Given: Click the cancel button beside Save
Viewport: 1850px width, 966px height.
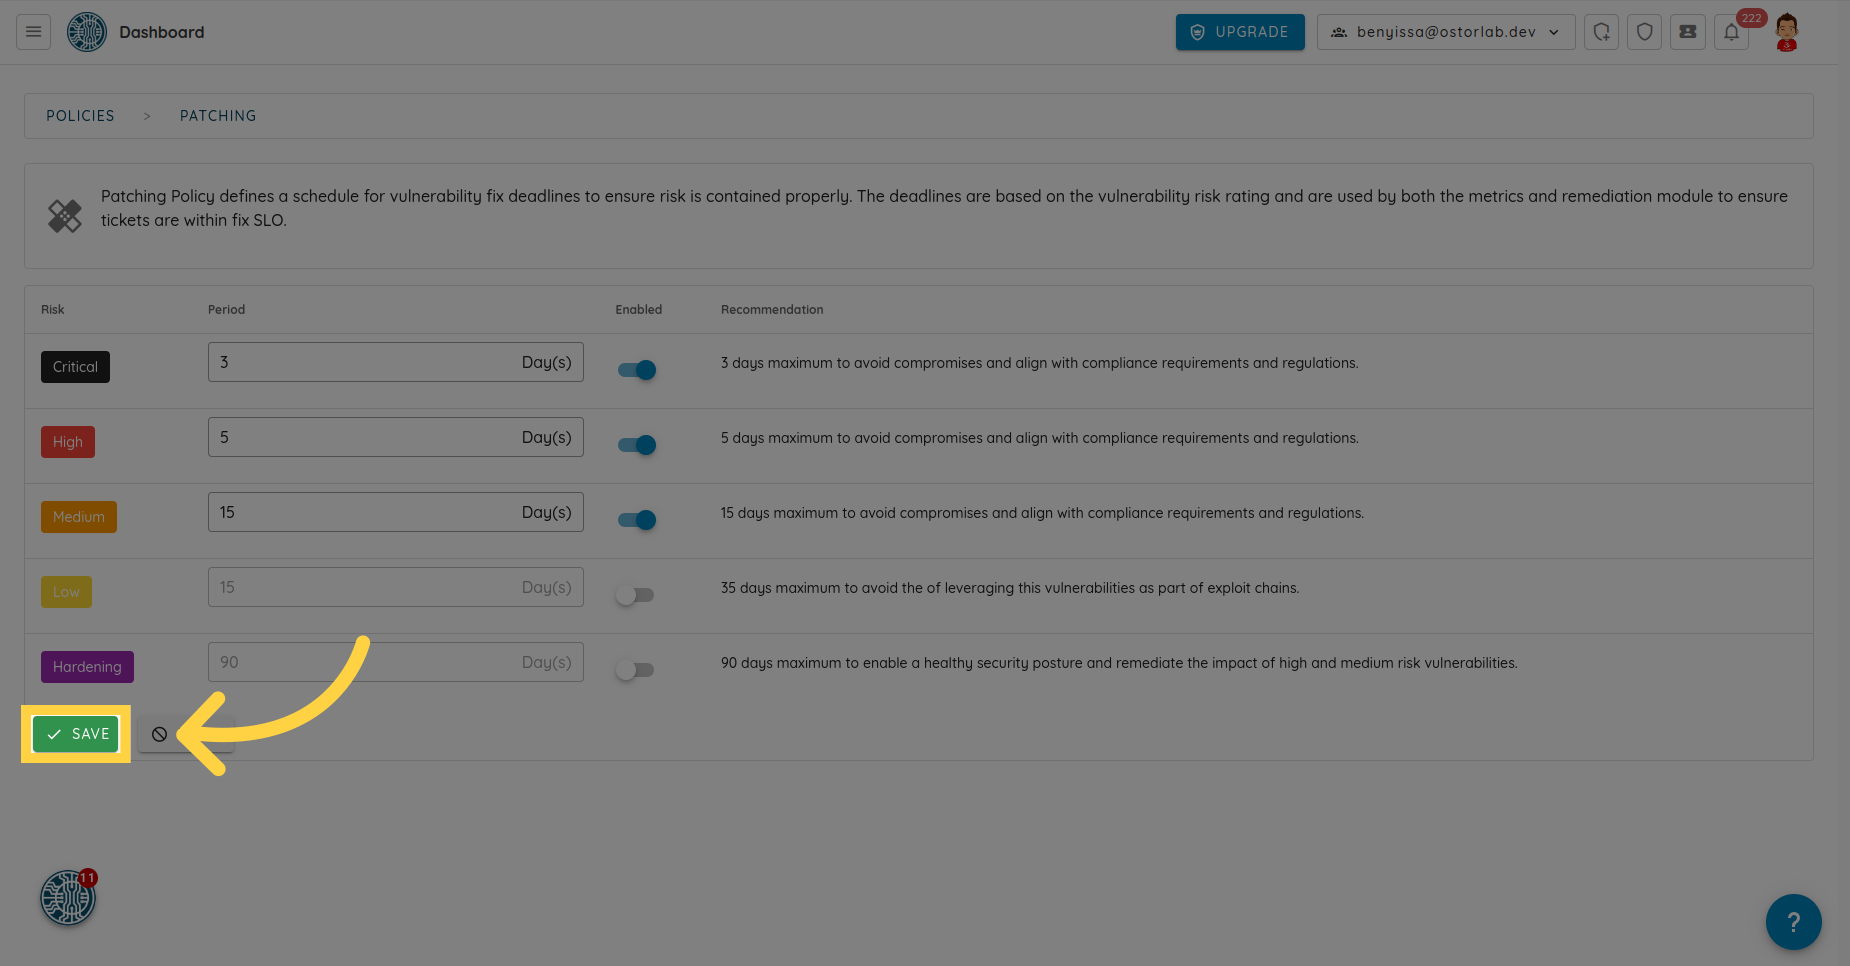Looking at the screenshot, I should click(x=160, y=734).
